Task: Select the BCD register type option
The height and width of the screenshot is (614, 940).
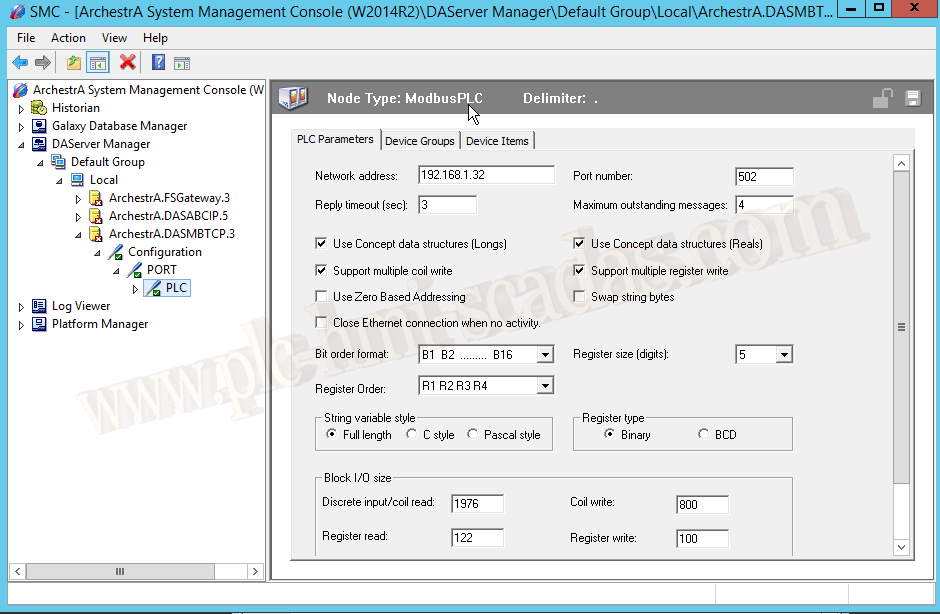Action: [x=704, y=435]
